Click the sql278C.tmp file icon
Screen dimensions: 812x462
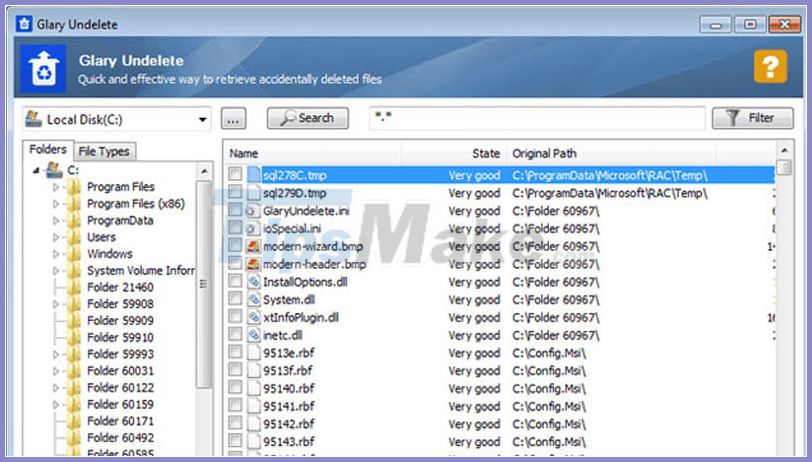pyautogui.click(x=254, y=175)
